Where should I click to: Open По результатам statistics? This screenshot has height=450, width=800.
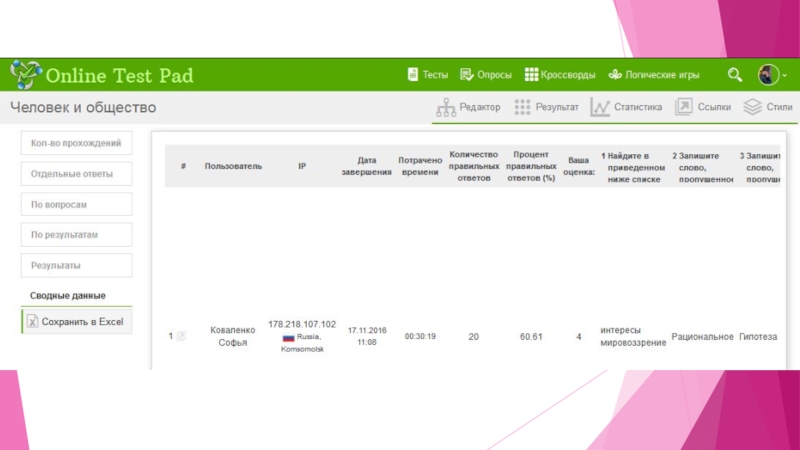click(x=76, y=235)
